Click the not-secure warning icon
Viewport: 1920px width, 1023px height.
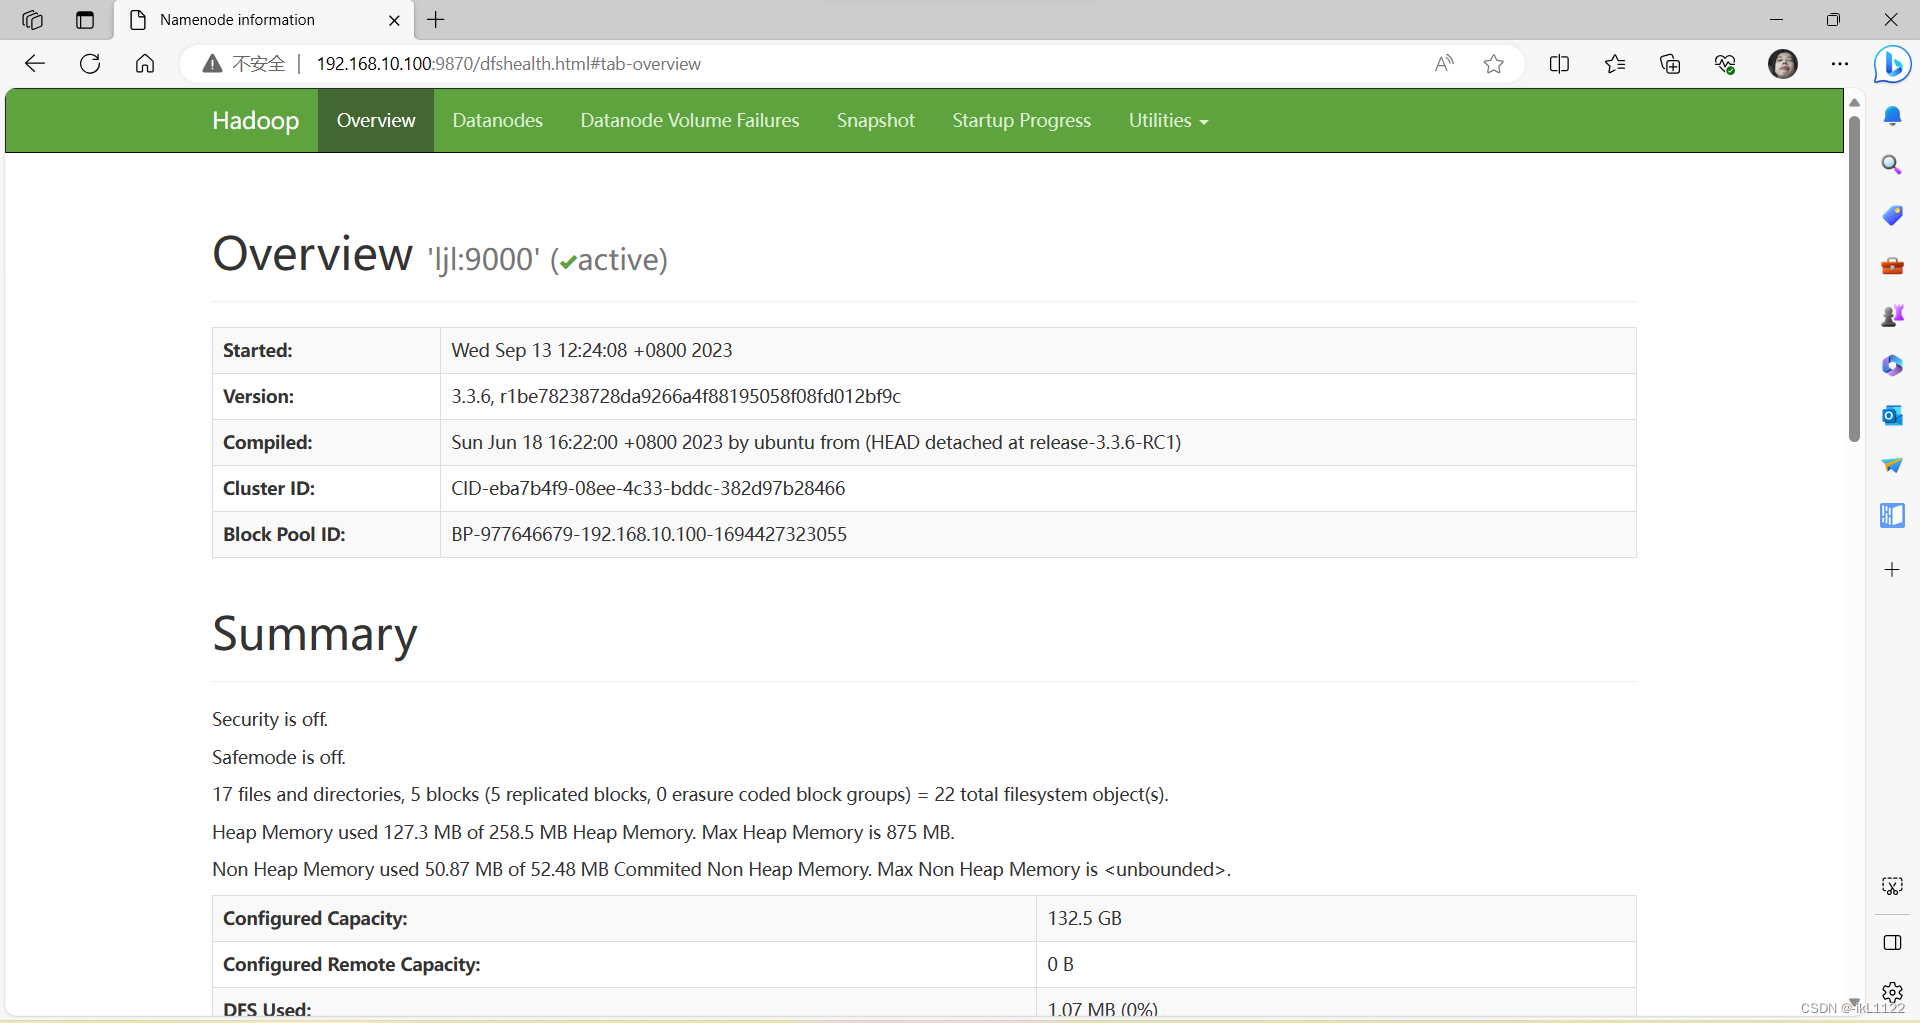(212, 64)
